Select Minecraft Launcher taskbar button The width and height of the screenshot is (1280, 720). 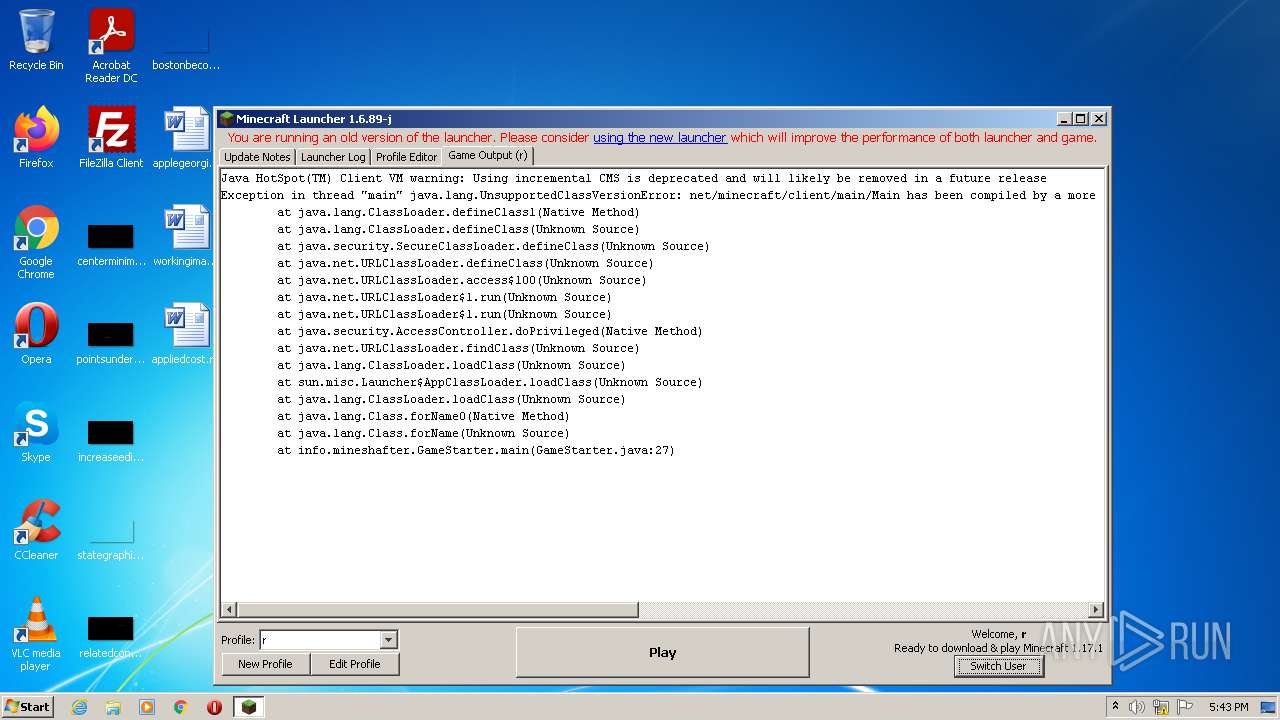[x=249, y=707]
